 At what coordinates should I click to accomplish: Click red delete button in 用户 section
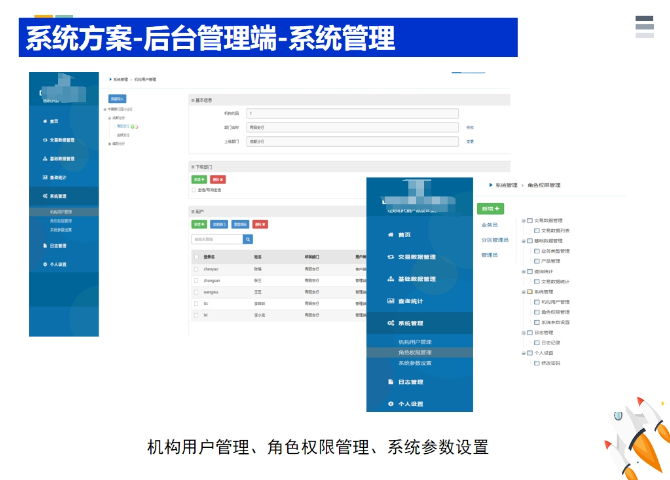pos(260,224)
